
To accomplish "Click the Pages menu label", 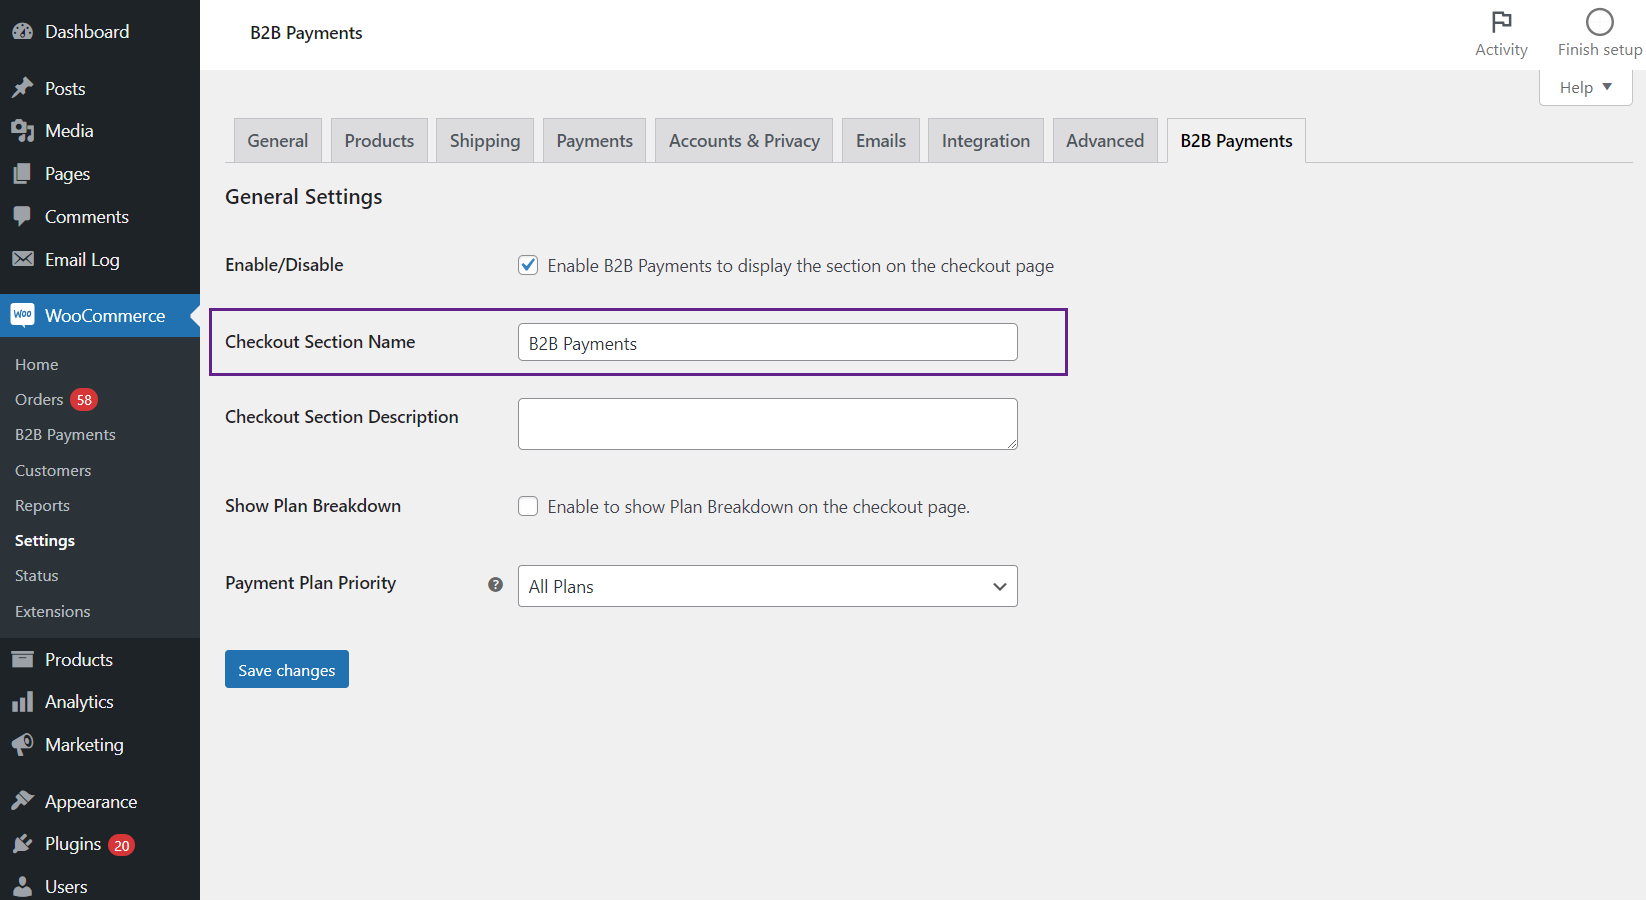I will click(67, 174).
